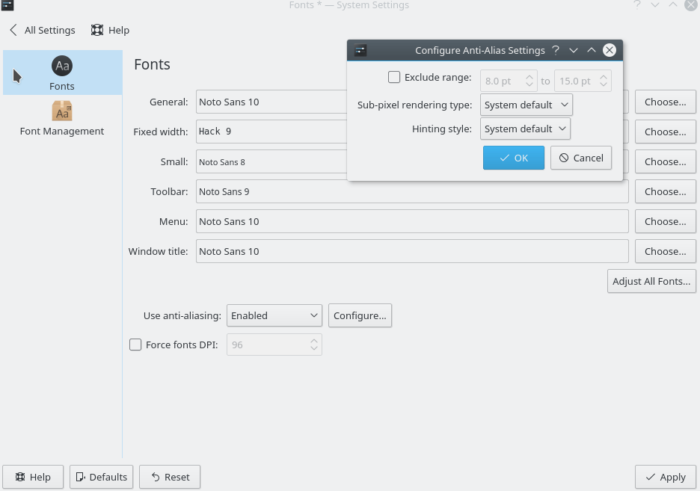Viewport: 700px width, 491px height.
Task: Minimize the anti-alias dialog
Action: (x=573, y=50)
